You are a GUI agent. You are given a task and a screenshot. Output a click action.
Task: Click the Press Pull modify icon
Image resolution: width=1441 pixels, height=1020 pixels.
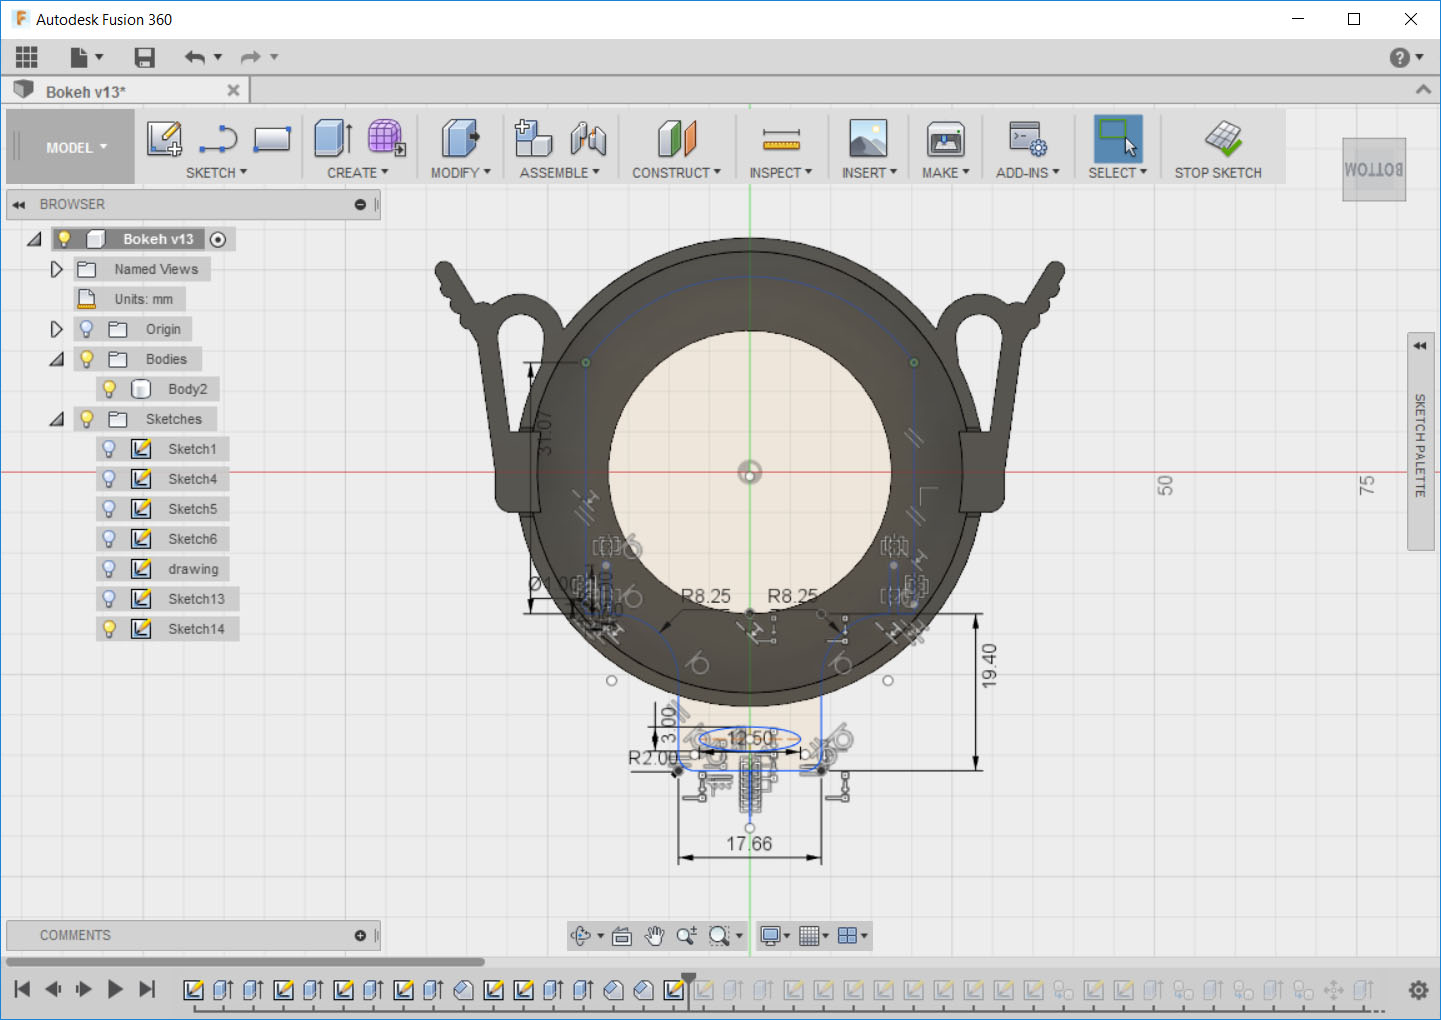[460, 139]
